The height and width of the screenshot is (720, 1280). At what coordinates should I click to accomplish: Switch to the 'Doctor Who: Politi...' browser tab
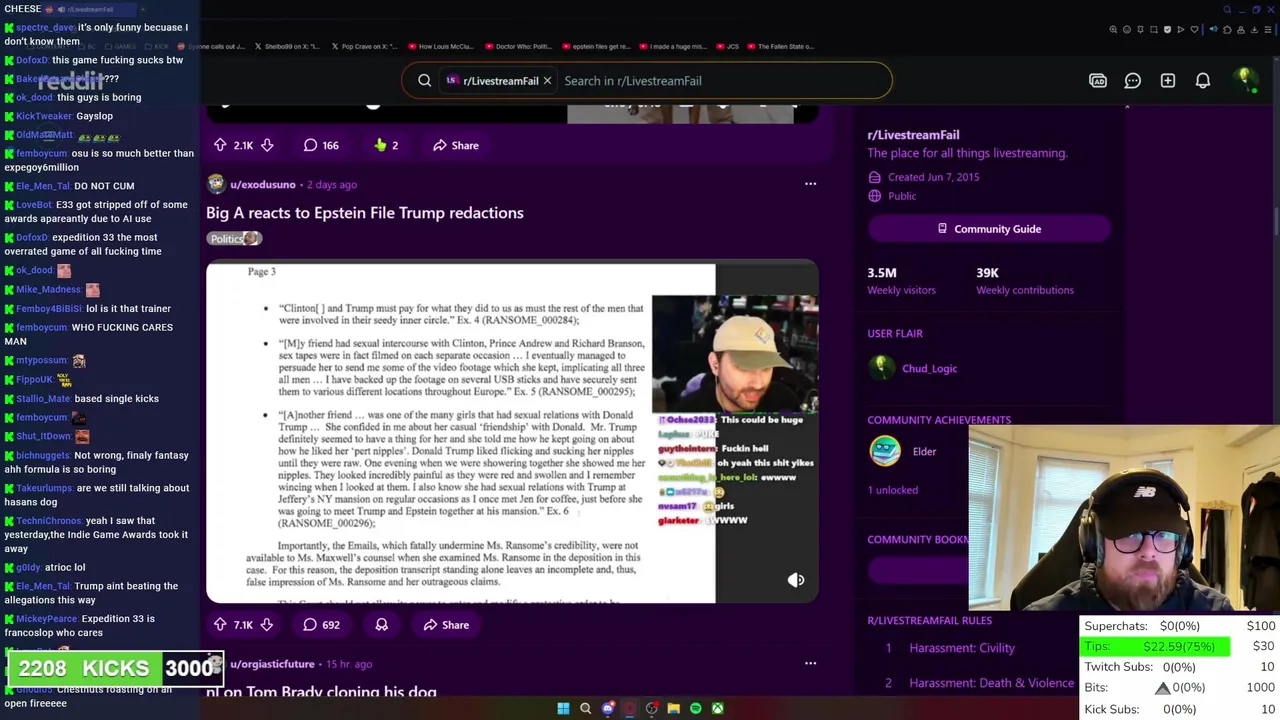point(517,46)
